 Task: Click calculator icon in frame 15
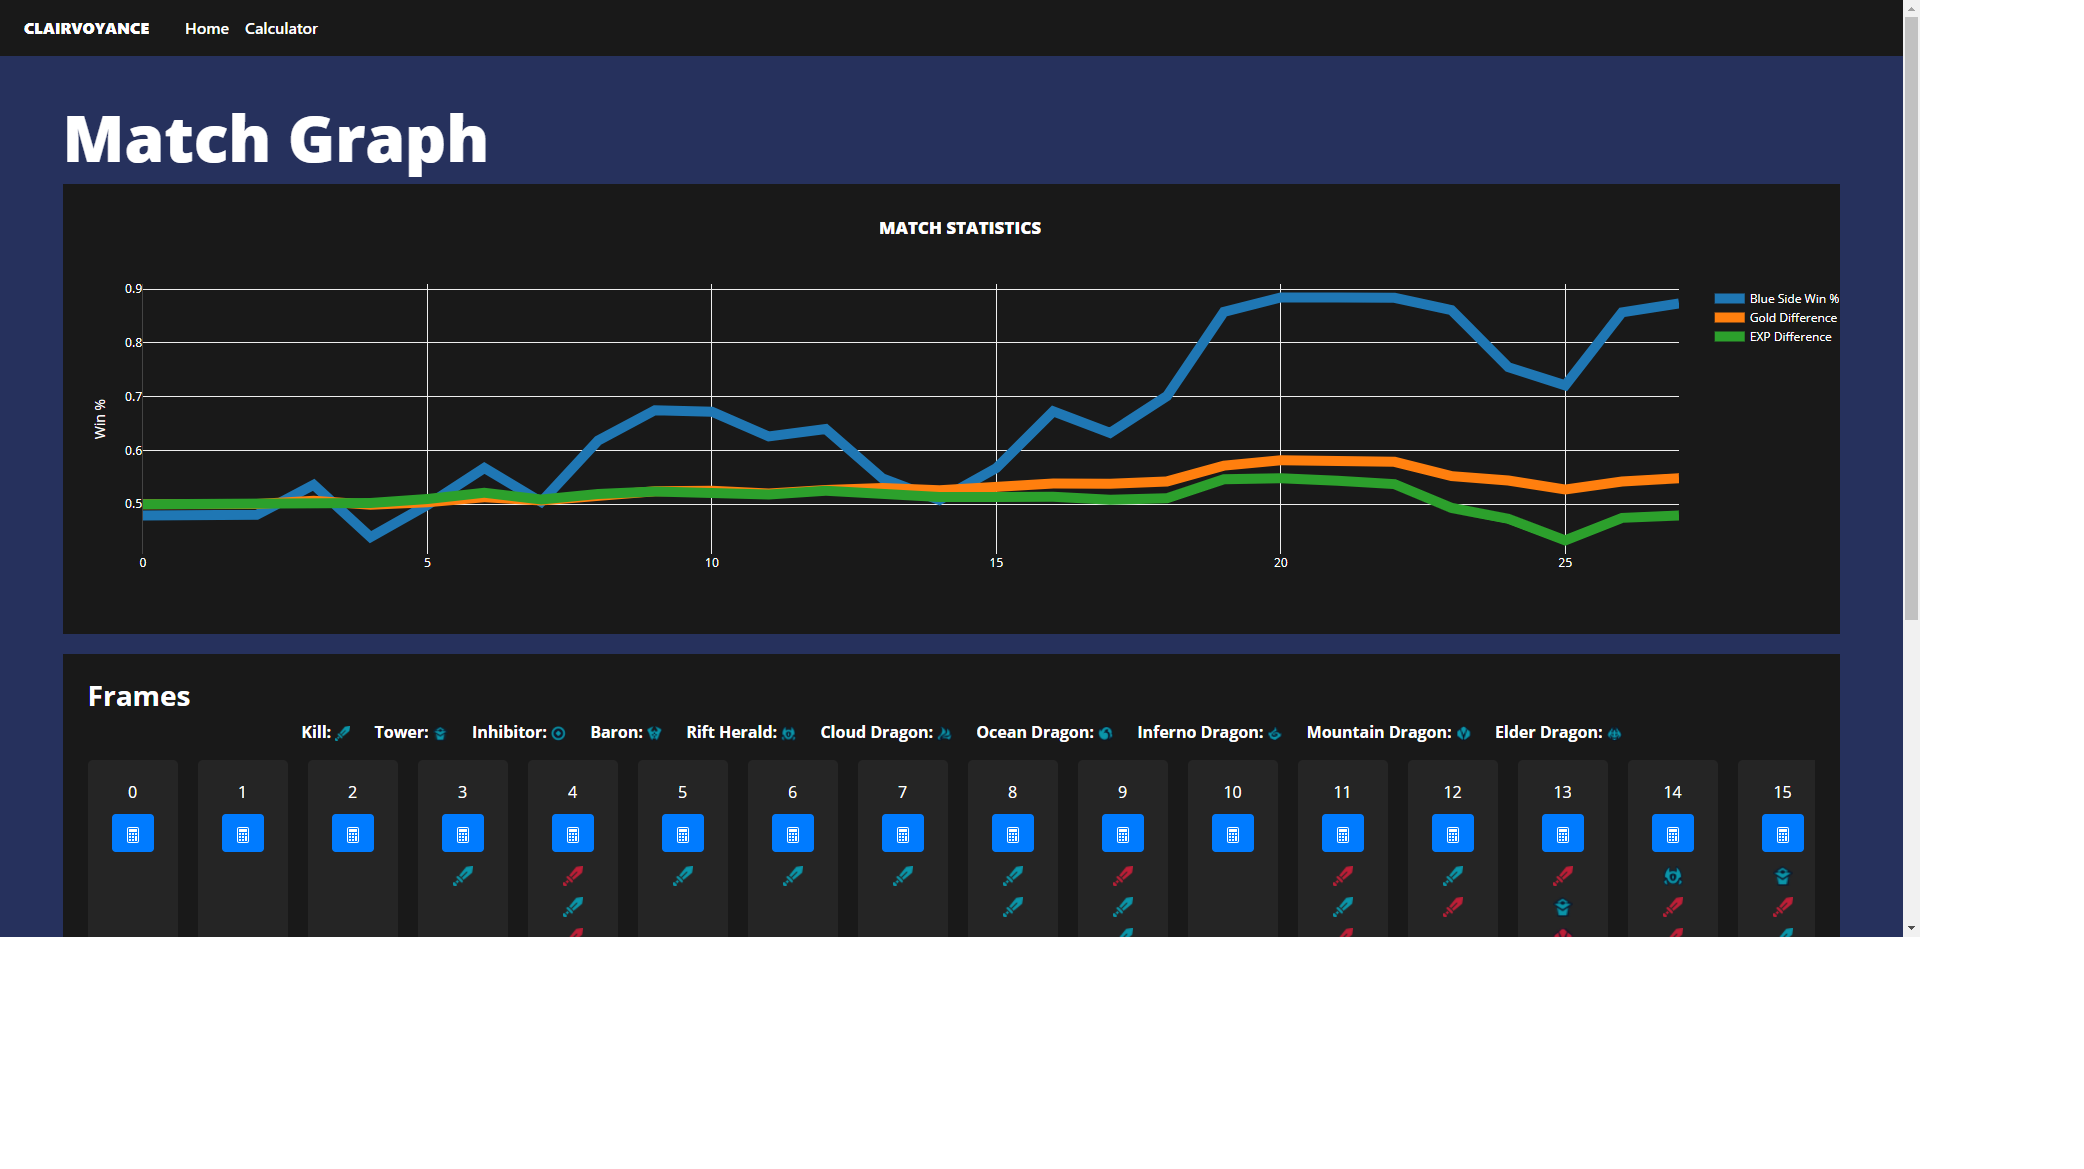point(1782,833)
